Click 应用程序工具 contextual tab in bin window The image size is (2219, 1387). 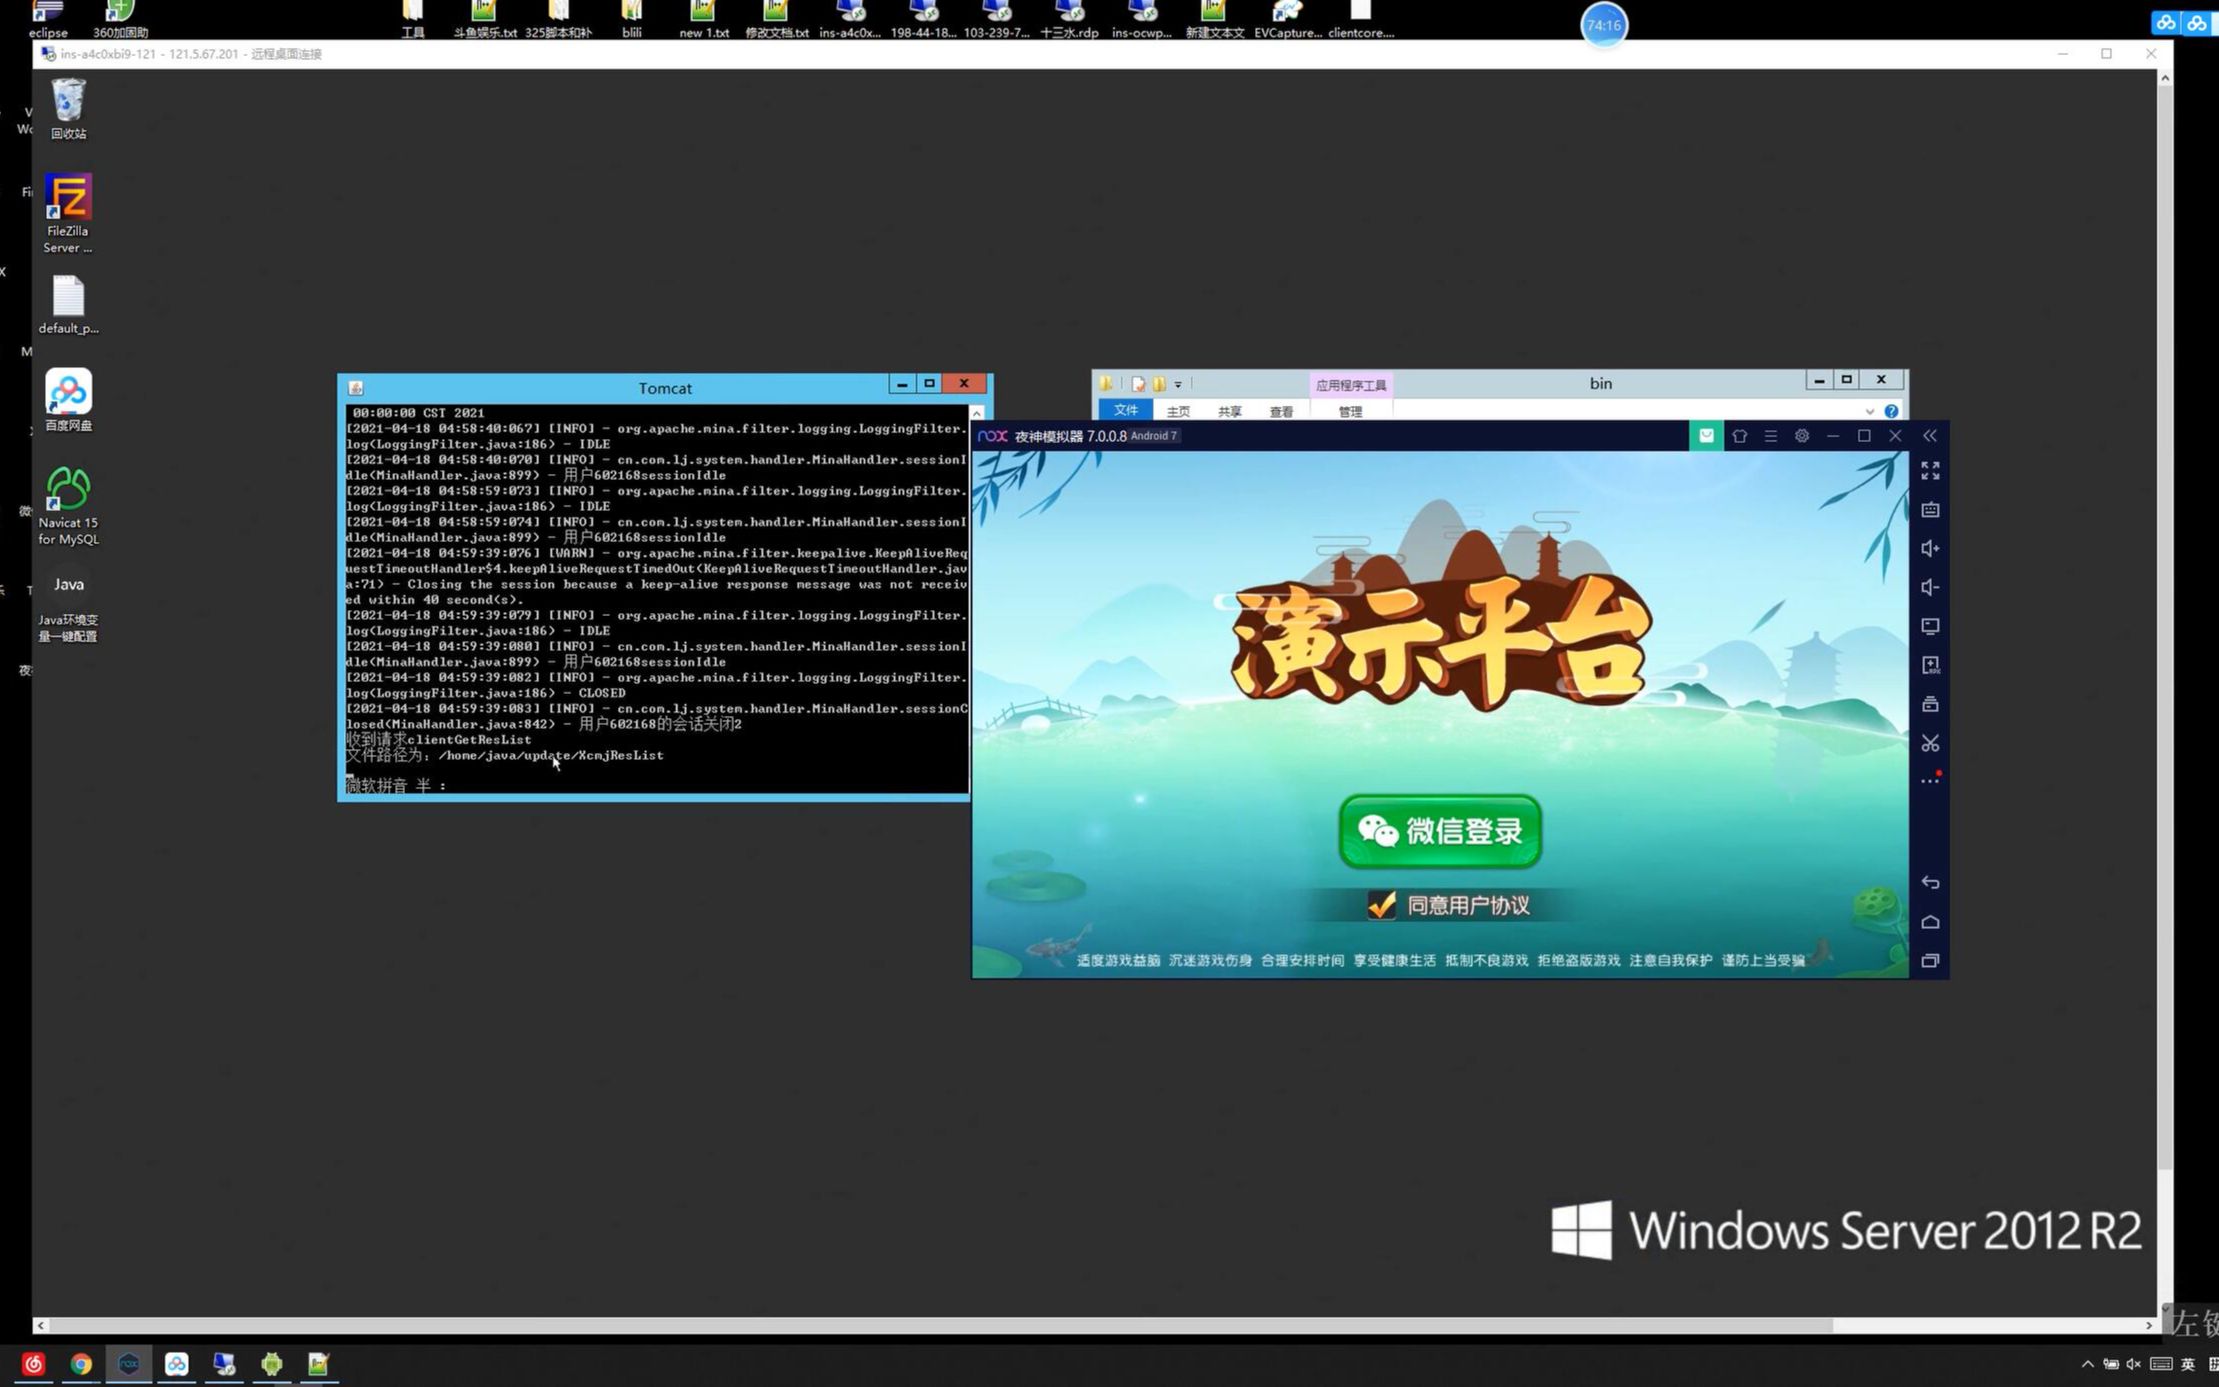point(1351,385)
